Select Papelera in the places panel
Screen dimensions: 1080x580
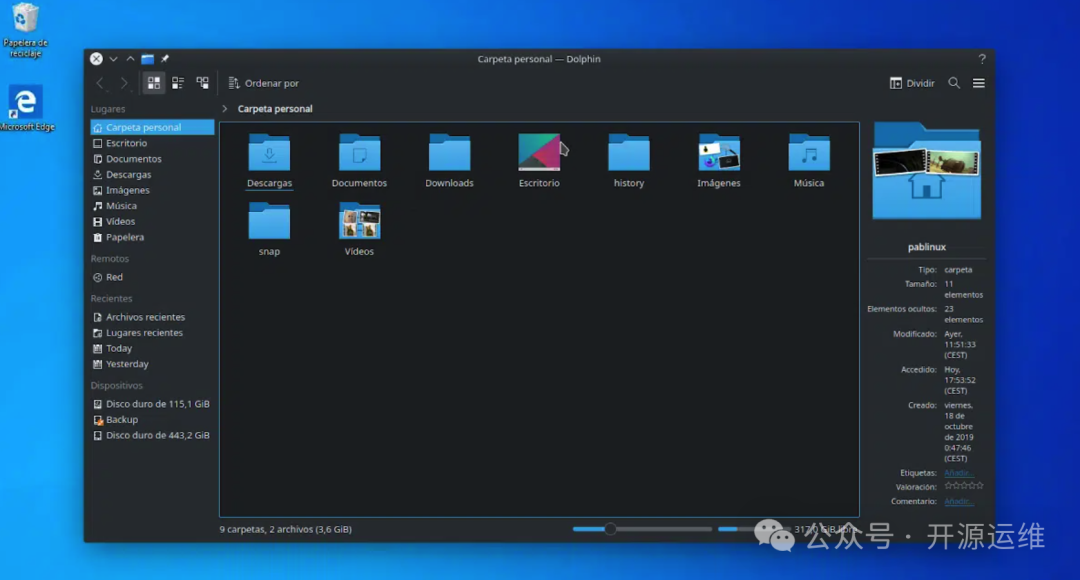click(125, 237)
